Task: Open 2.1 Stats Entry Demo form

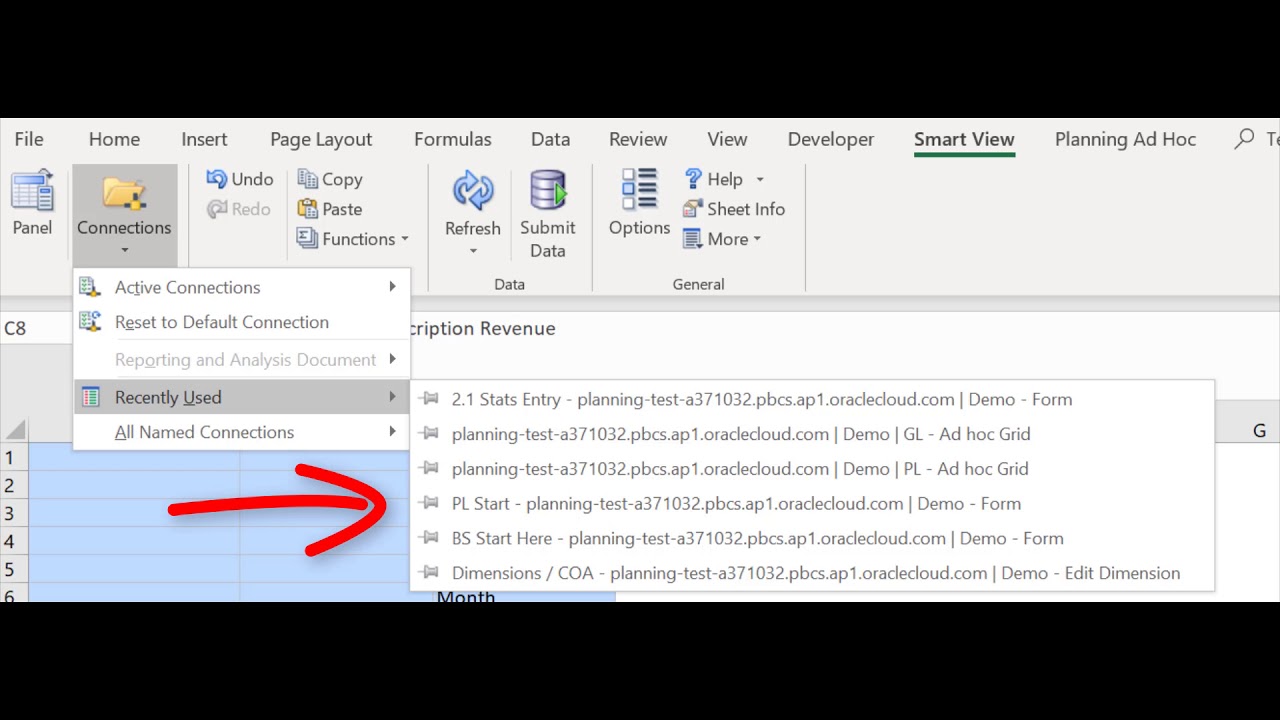Action: tap(812, 399)
